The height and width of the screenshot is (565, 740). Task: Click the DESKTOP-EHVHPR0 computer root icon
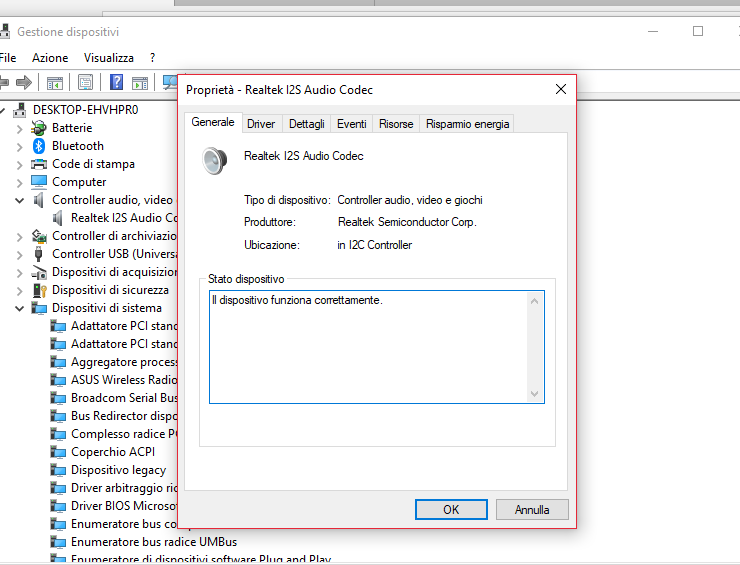tap(19, 110)
